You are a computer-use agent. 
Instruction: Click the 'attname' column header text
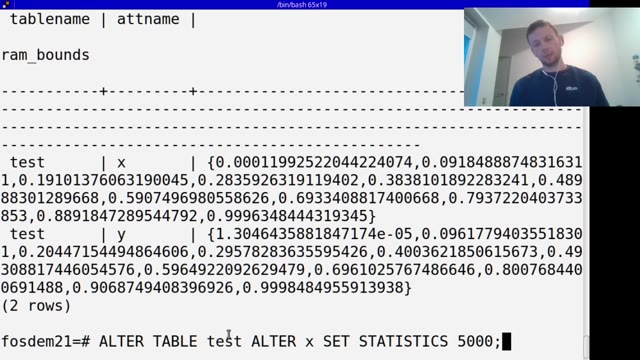click(148, 19)
